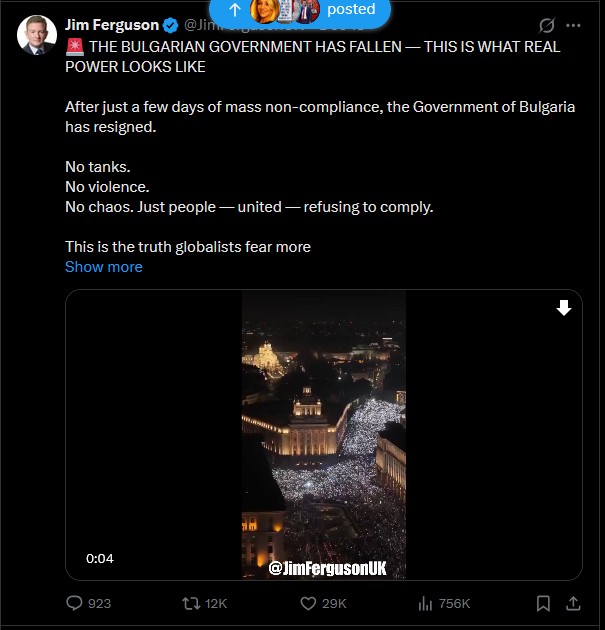Click the reply comment icon

coord(74,603)
